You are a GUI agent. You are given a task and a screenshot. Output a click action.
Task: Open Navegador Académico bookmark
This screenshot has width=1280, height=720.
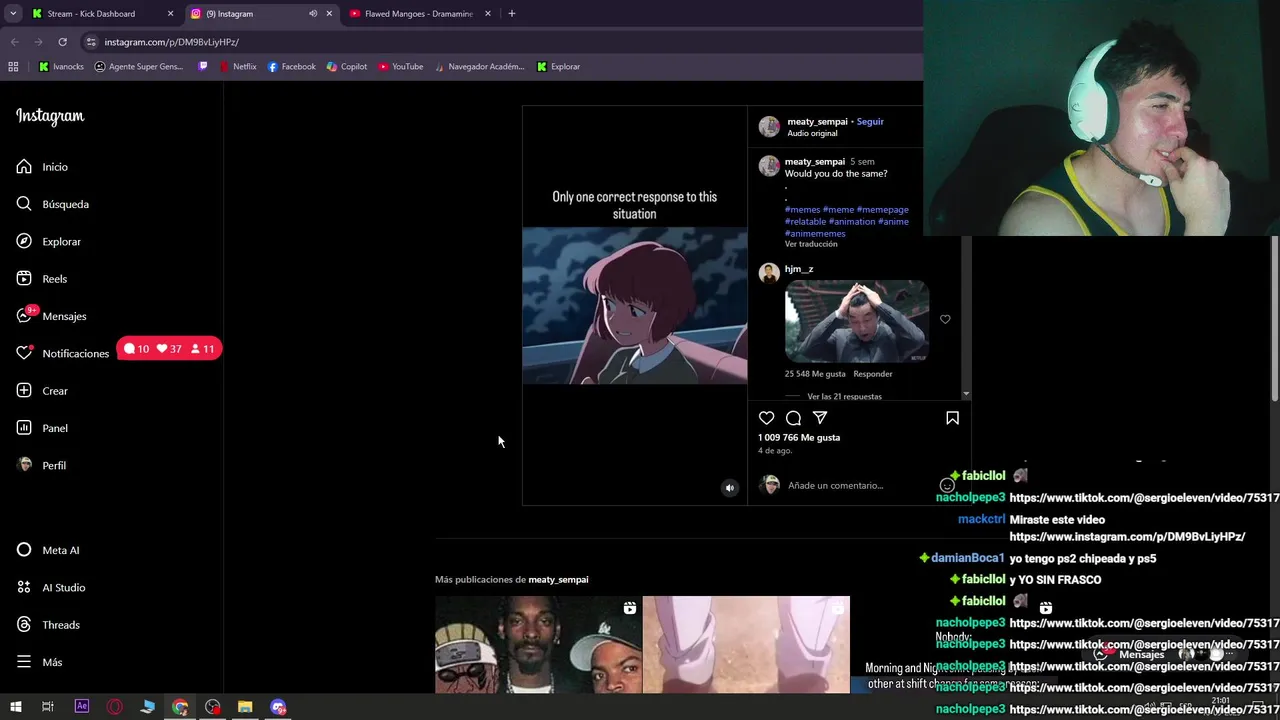(x=478, y=67)
